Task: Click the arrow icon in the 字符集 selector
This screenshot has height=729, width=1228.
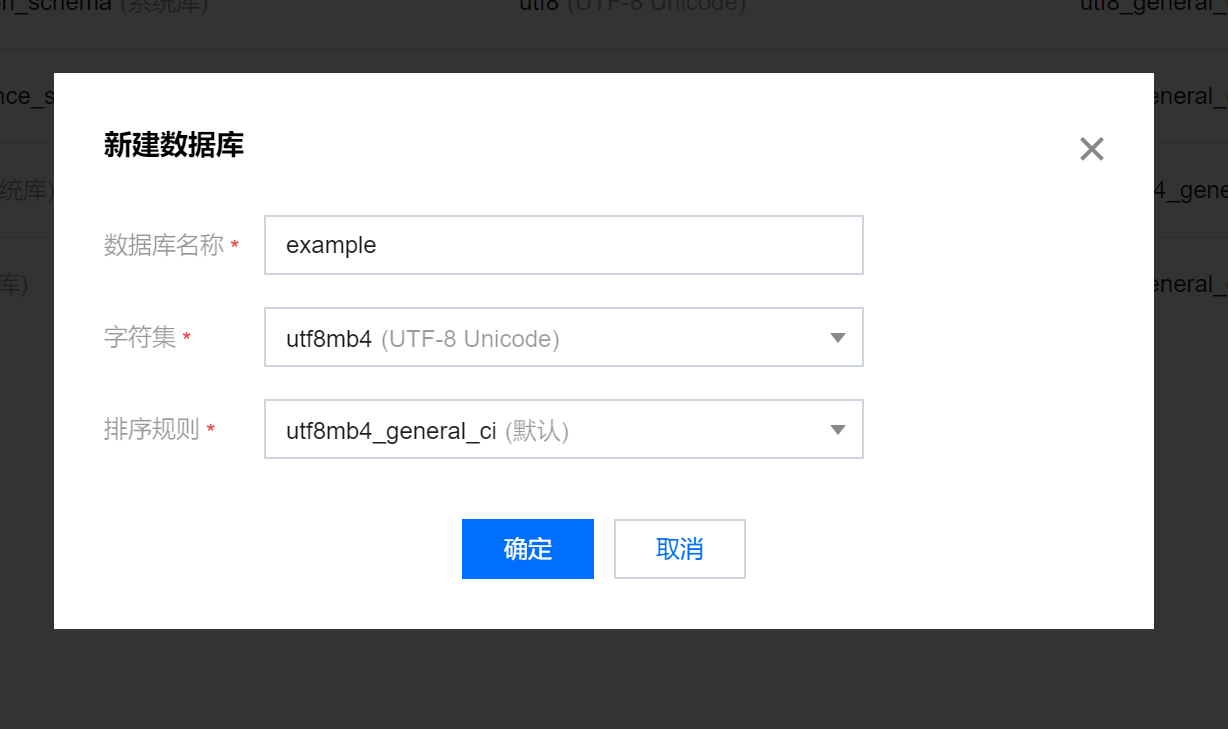Action: pyautogui.click(x=838, y=338)
